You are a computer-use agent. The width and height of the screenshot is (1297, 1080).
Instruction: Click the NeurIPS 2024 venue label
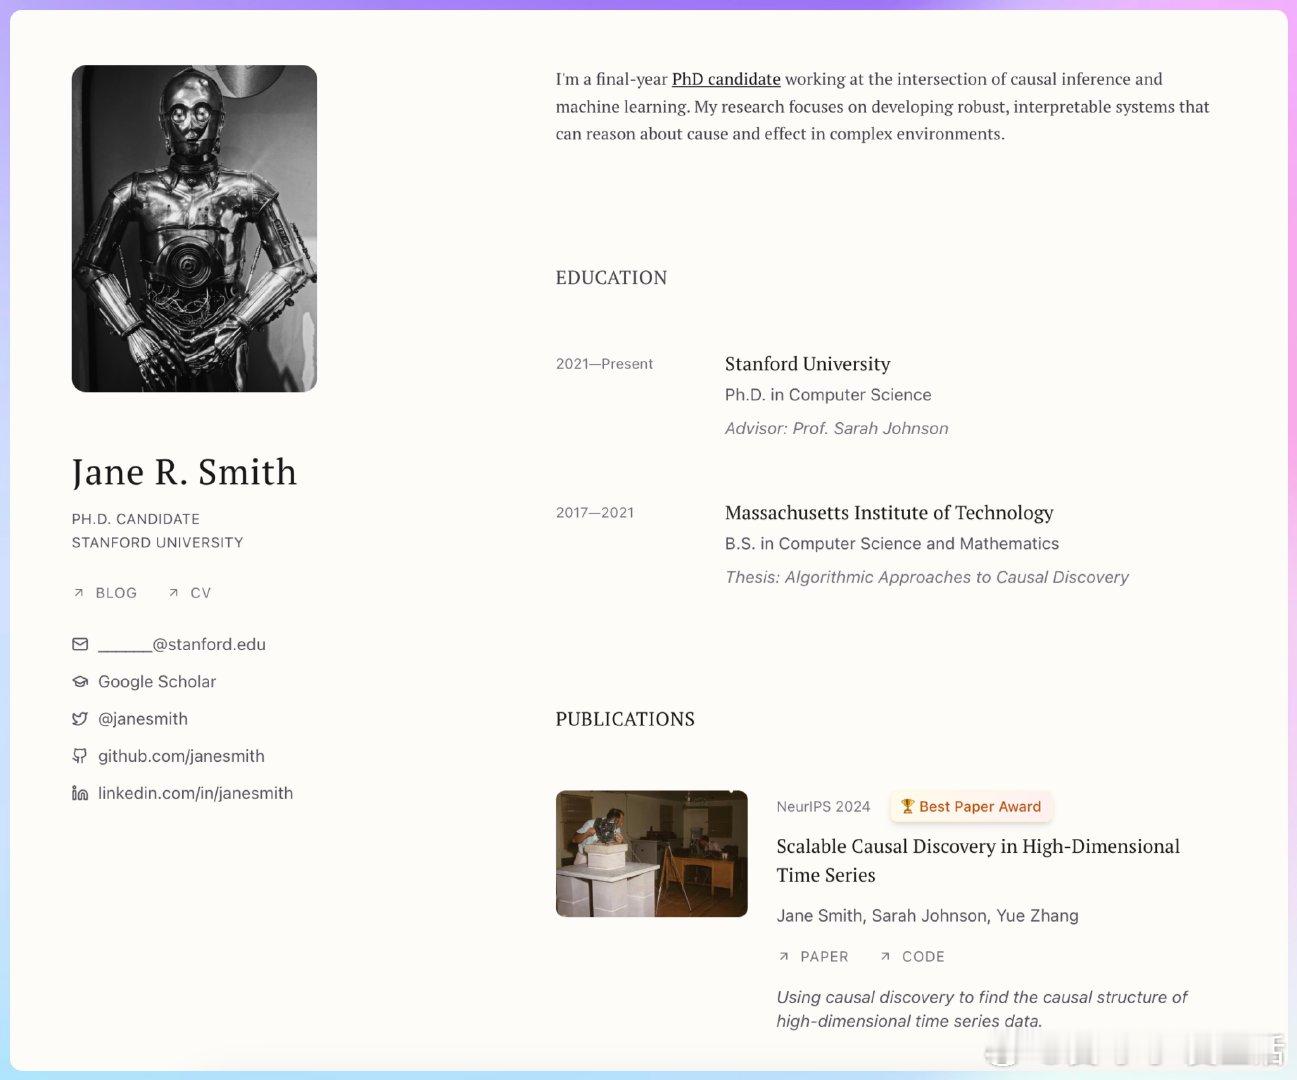point(823,806)
